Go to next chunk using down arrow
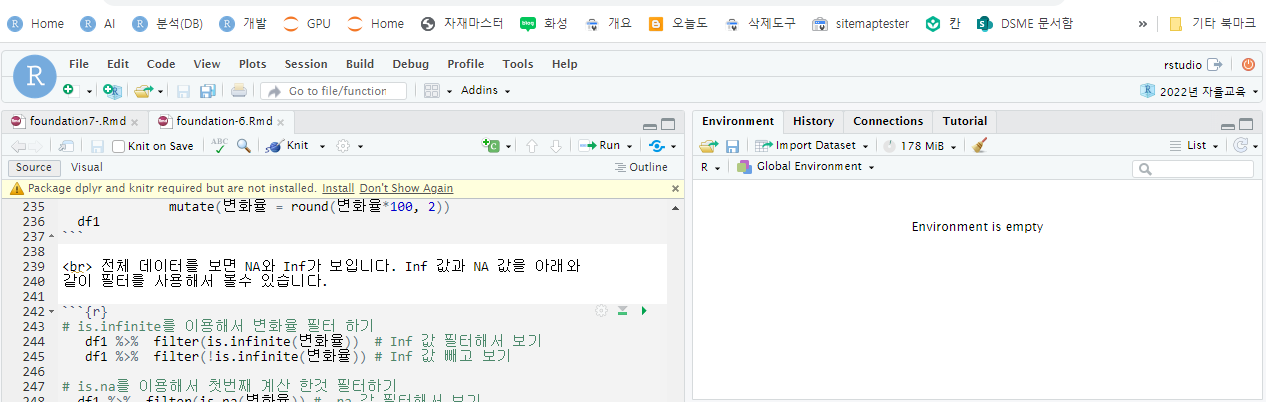The image size is (1266, 402). click(556, 145)
